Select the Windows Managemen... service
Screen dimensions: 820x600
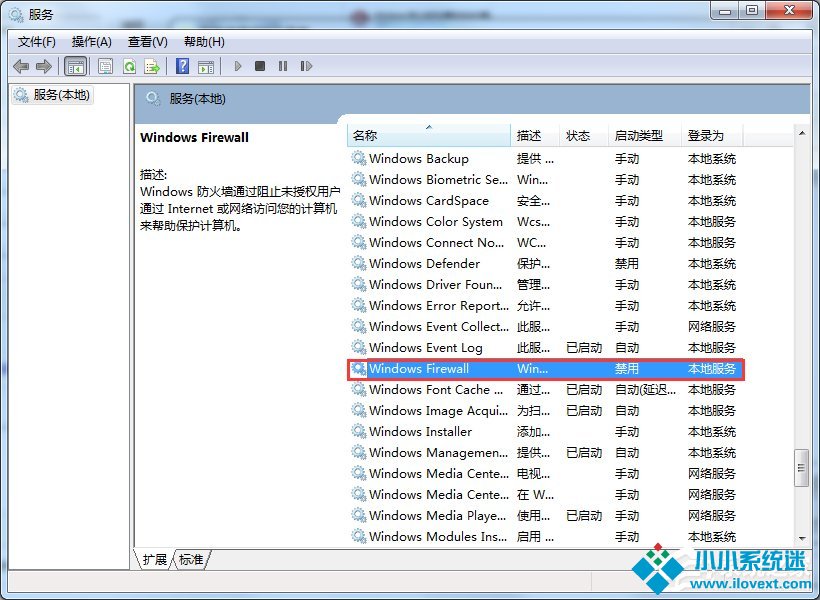pos(544,452)
